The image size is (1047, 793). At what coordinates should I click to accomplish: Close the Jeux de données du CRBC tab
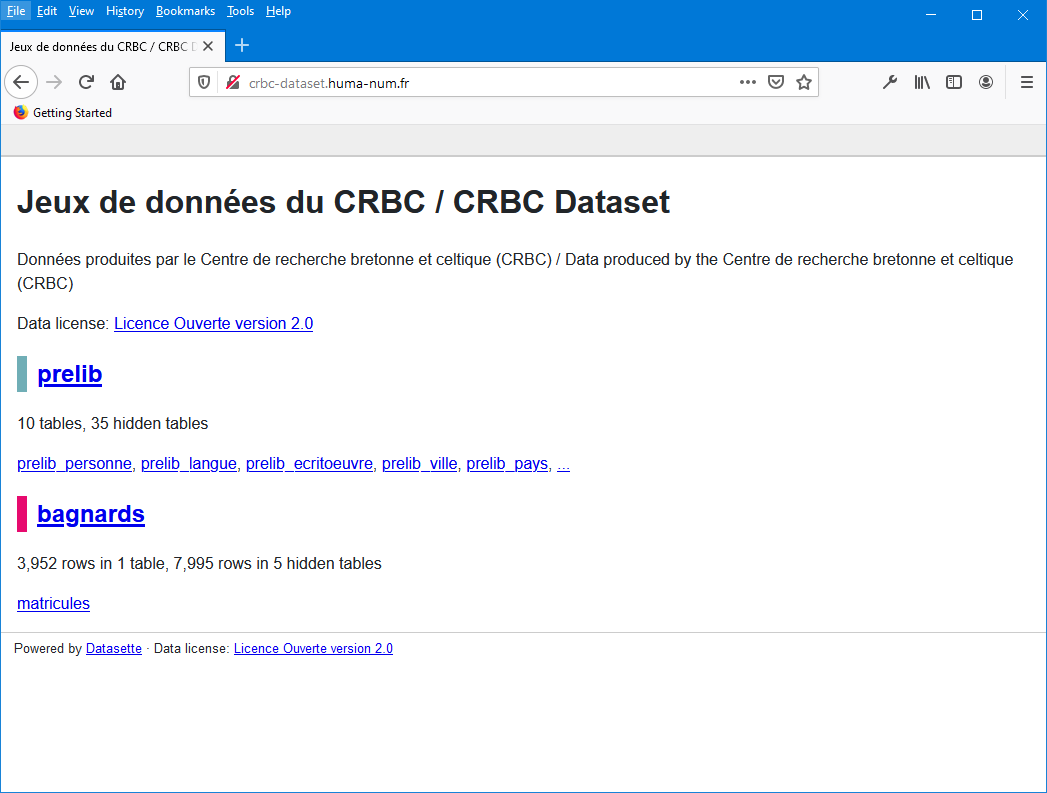208,46
